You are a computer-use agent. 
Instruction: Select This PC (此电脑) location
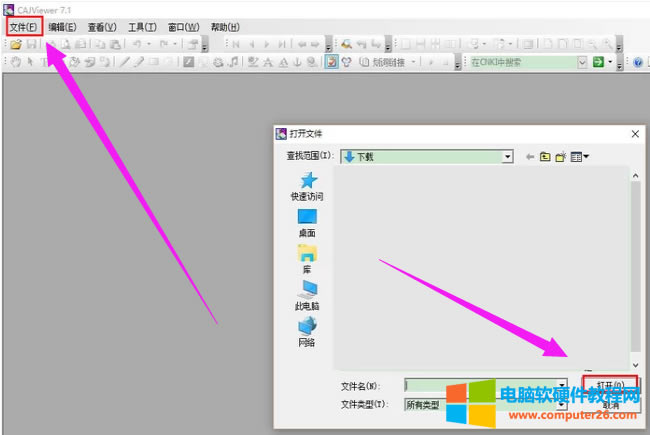click(307, 296)
